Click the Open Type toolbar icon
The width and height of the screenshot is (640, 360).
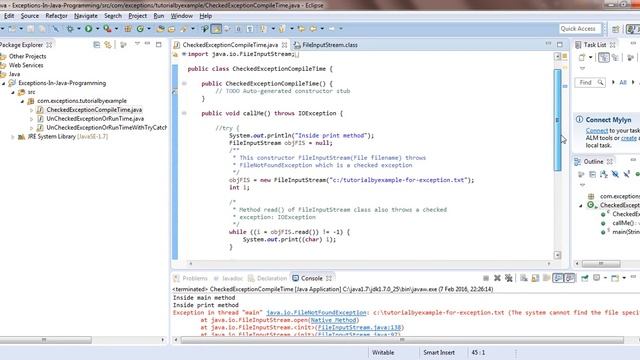point(160,29)
